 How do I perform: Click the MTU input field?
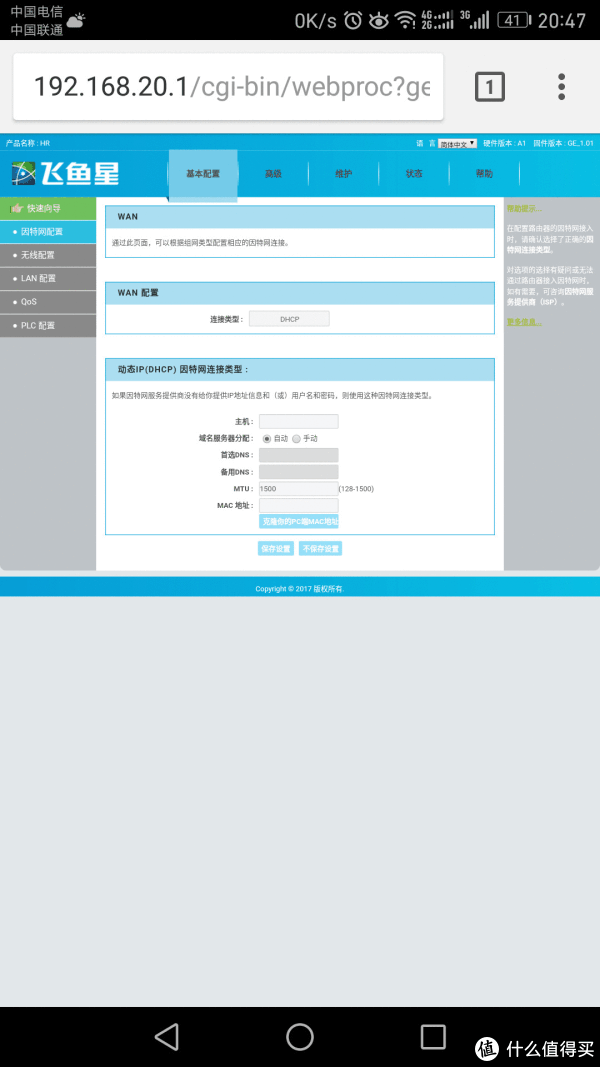[x=298, y=488]
